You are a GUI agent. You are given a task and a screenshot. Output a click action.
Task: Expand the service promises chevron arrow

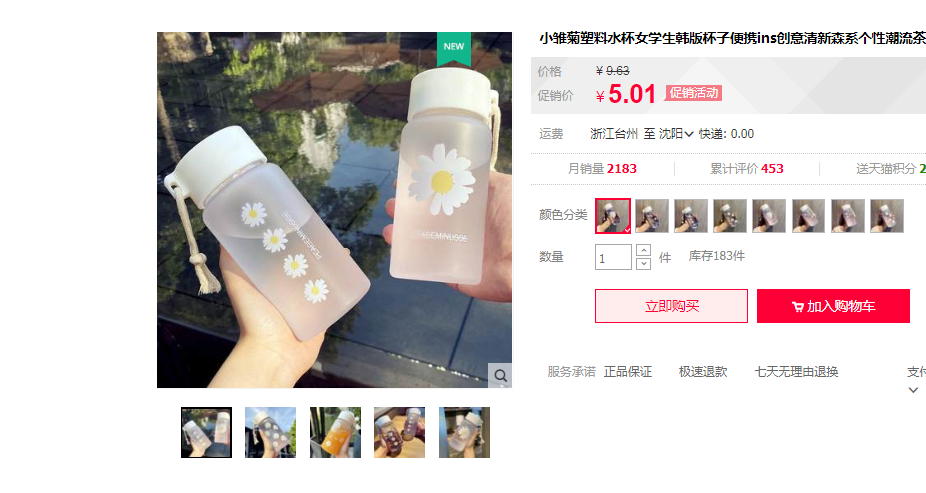click(x=913, y=390)
